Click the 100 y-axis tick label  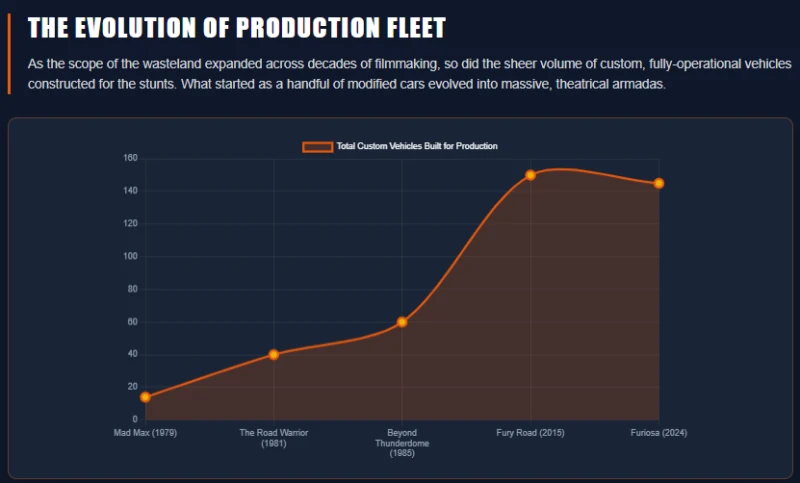point(131,256)
